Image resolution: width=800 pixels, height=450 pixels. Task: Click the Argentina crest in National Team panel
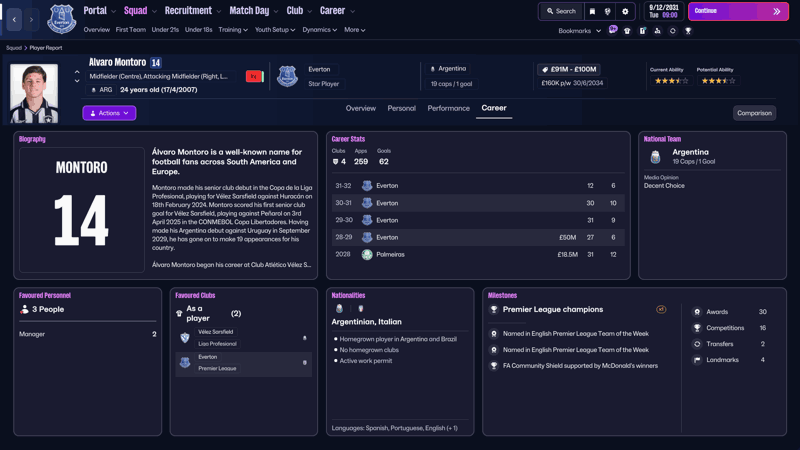tap(656, 157)
